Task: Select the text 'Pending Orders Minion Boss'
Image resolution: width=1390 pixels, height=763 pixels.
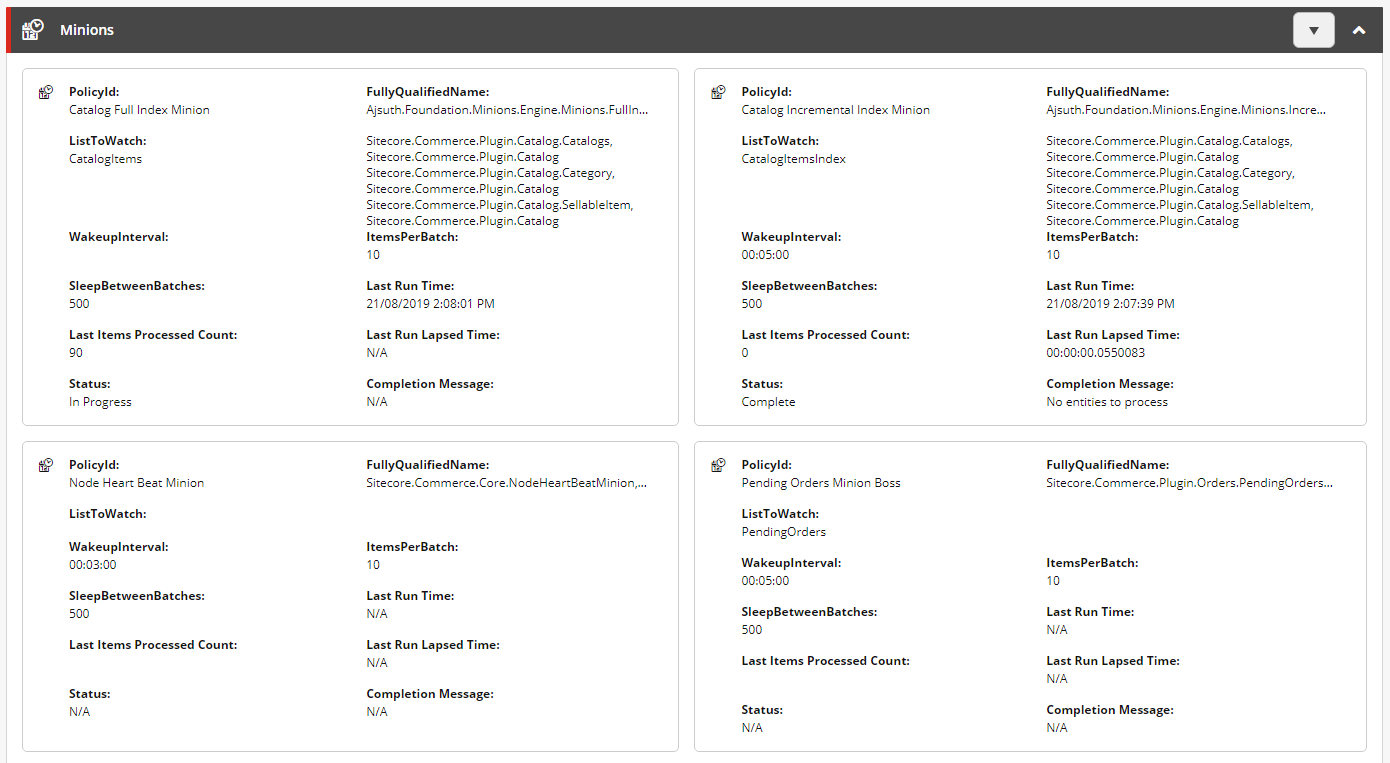Action: 821,483
